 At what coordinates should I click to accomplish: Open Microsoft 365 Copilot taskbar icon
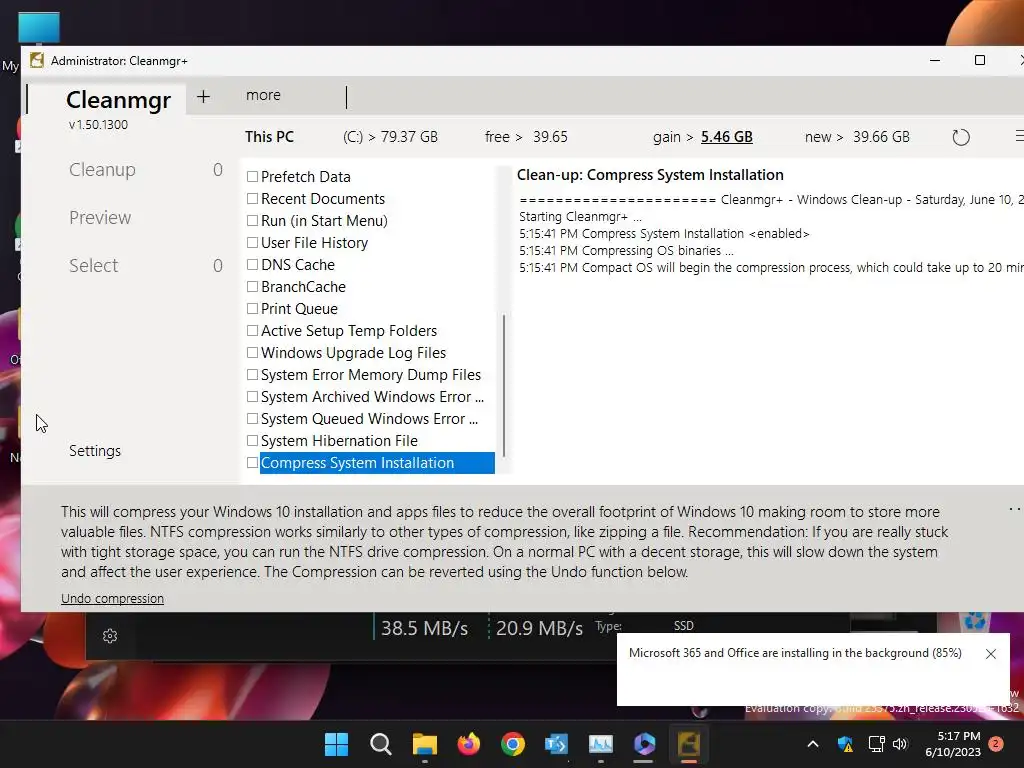645,744
